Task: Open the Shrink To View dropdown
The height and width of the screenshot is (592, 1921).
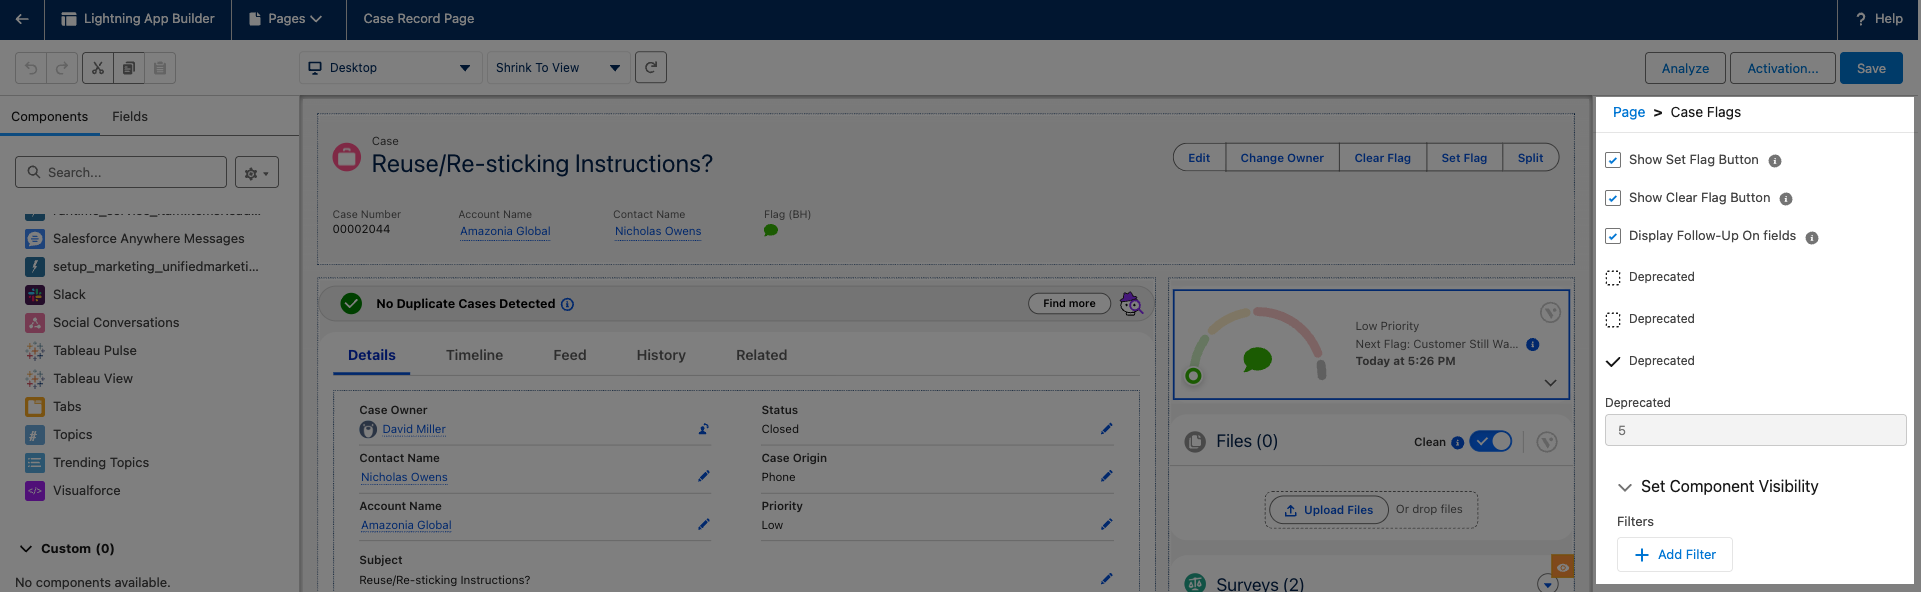Action: click(559, 68)
